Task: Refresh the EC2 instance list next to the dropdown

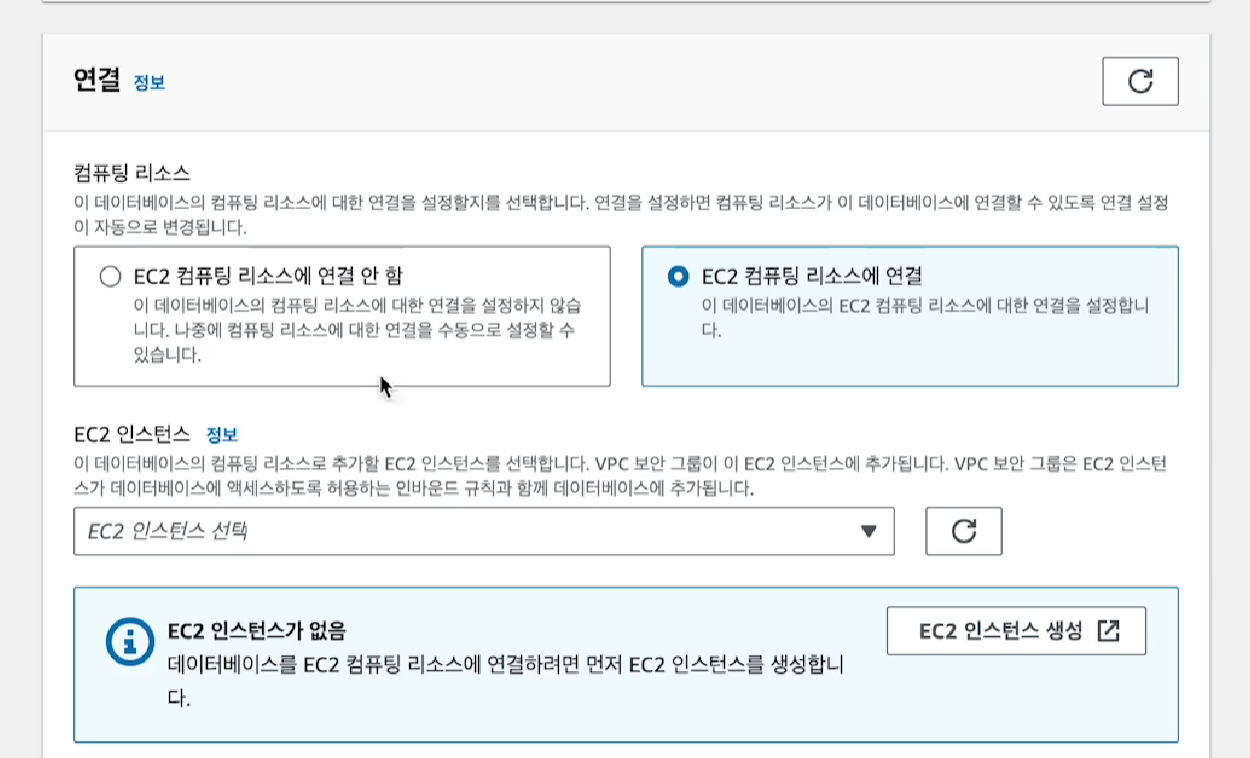Action: point(964,531)
